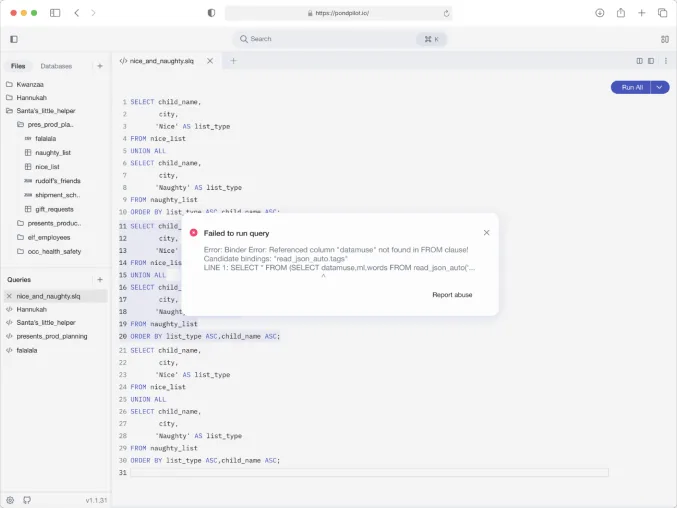Viewport: 677px width, 508px height.
Task: Go forward with Safari forward arrow
Action: pos(93,13)
